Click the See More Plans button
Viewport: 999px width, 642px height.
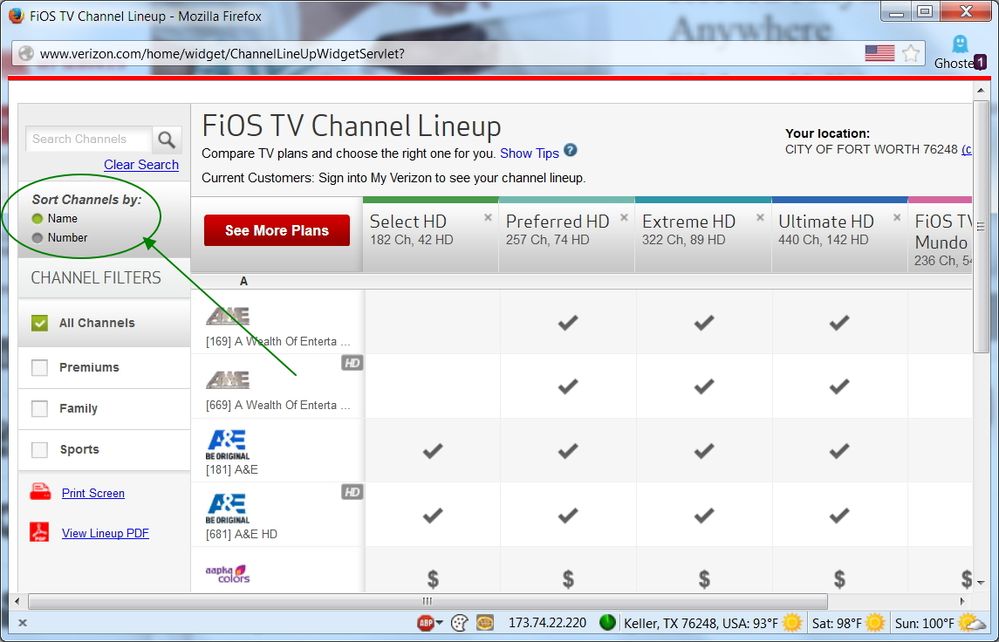[277, 230]
